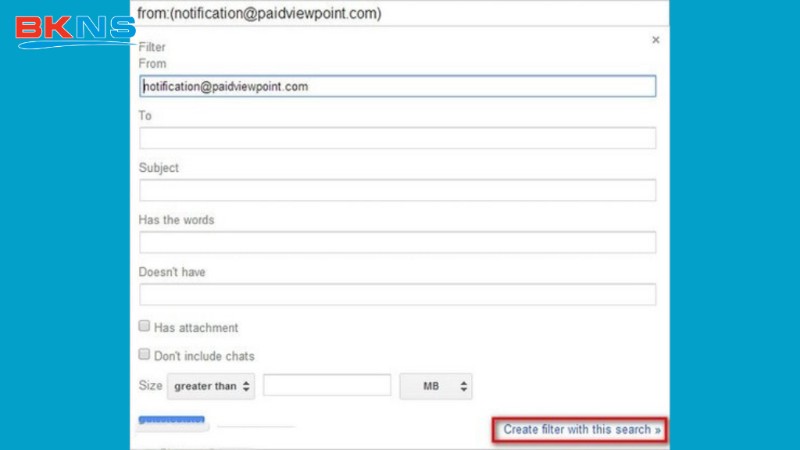The image size is (800, 450).
Task: Click the Subject label above its field
Action: pos(159,168)
